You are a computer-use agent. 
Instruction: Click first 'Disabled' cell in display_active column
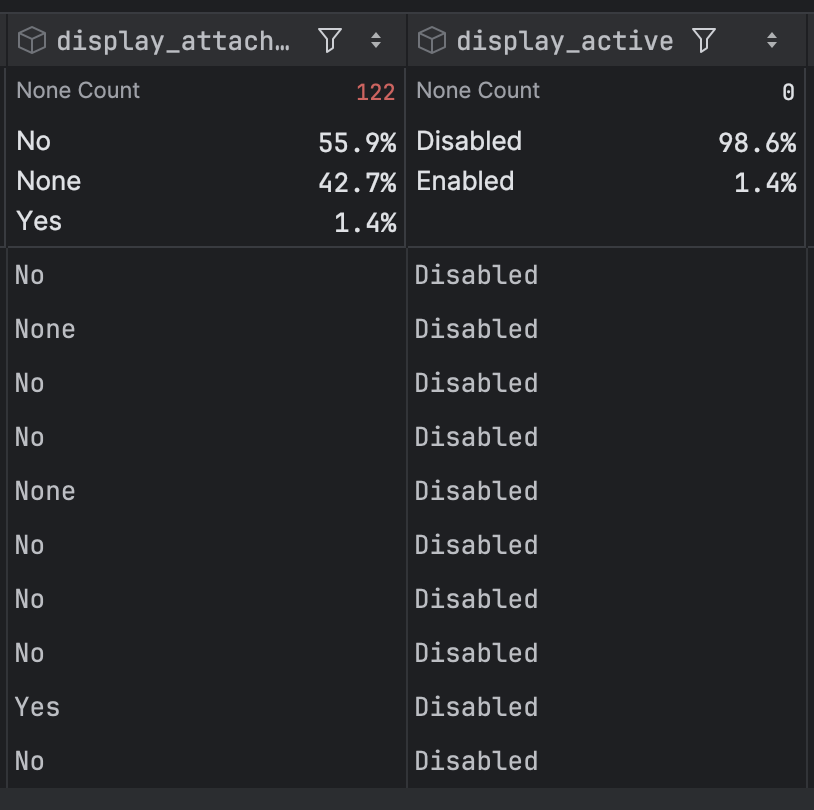(606, 275)
